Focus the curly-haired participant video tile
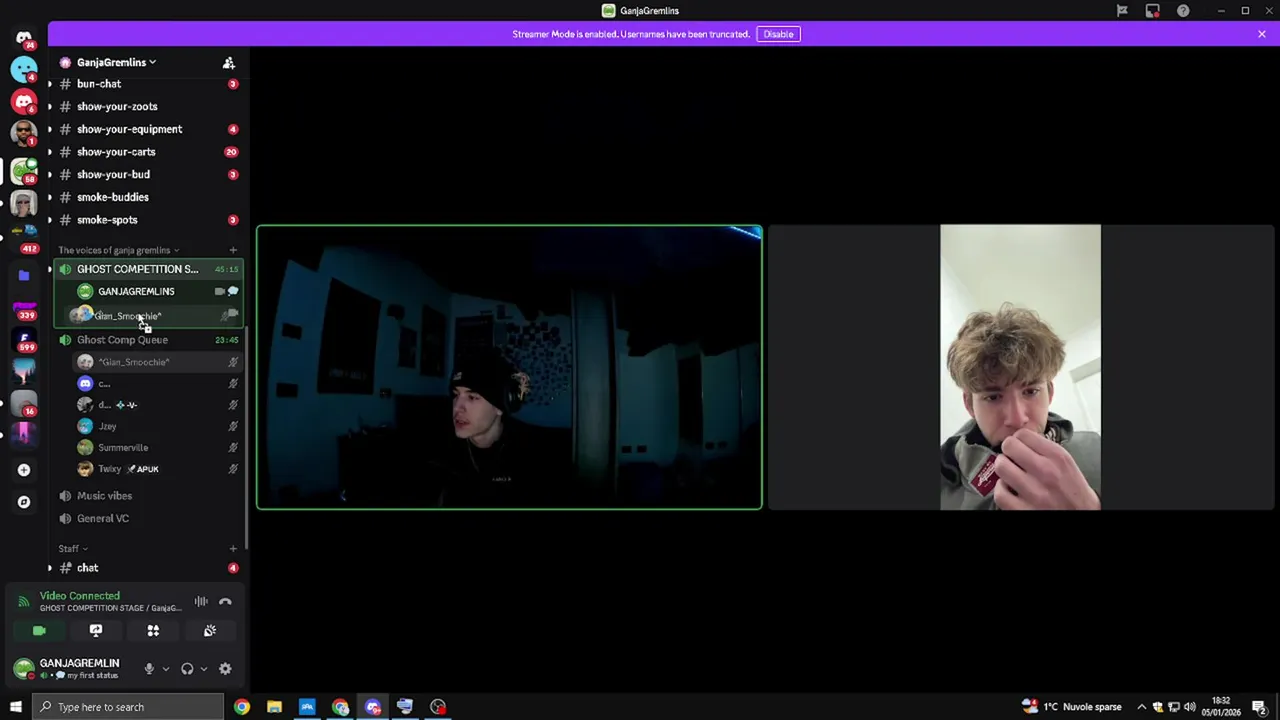1280x720 pixels. 1020,368
